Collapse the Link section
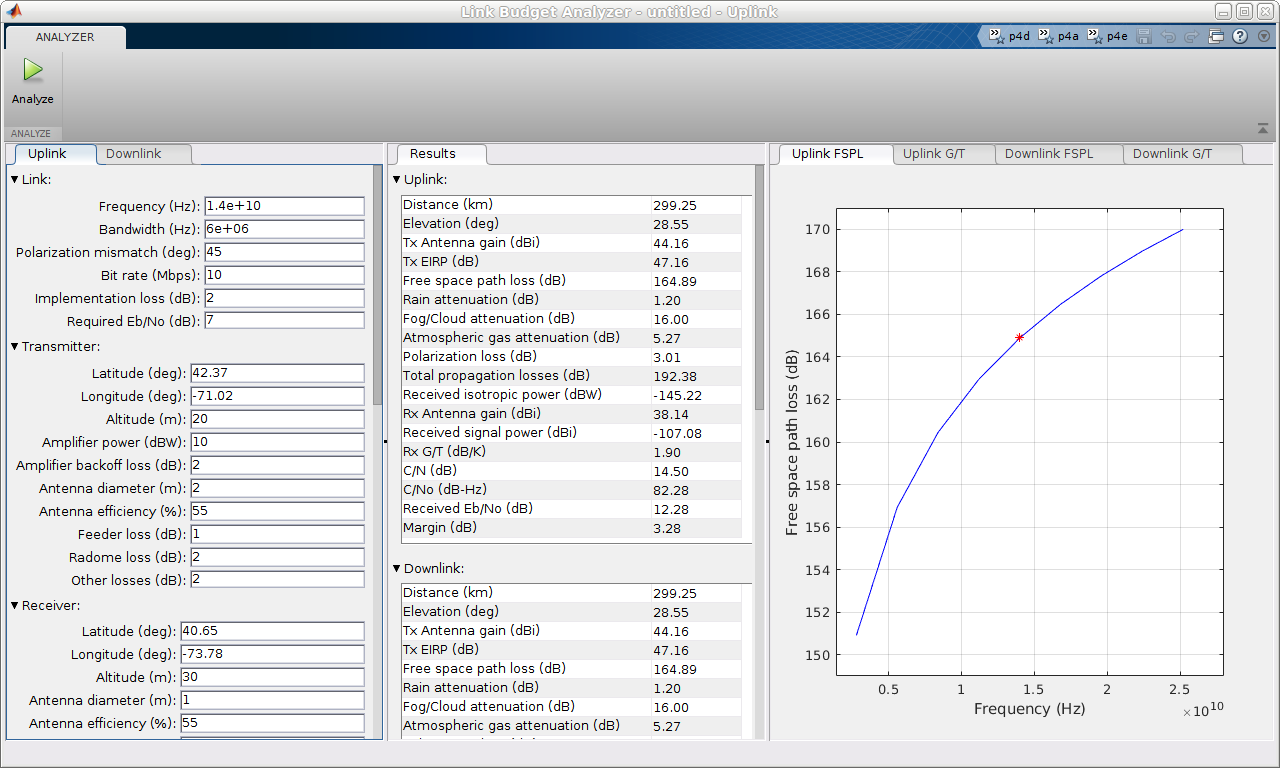1280x768 pixels. 15,179
